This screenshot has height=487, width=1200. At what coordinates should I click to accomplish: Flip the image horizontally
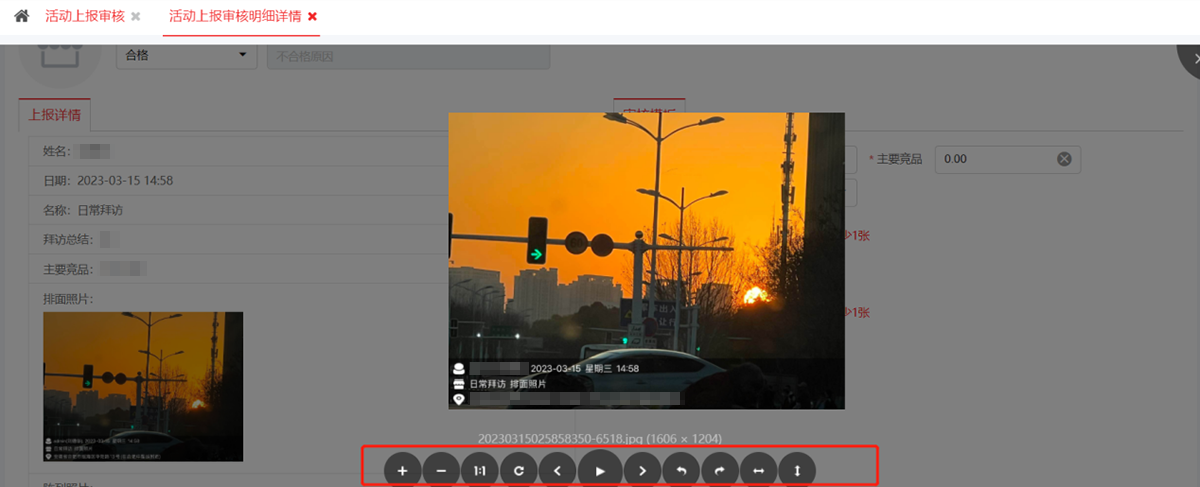[759, 470]
